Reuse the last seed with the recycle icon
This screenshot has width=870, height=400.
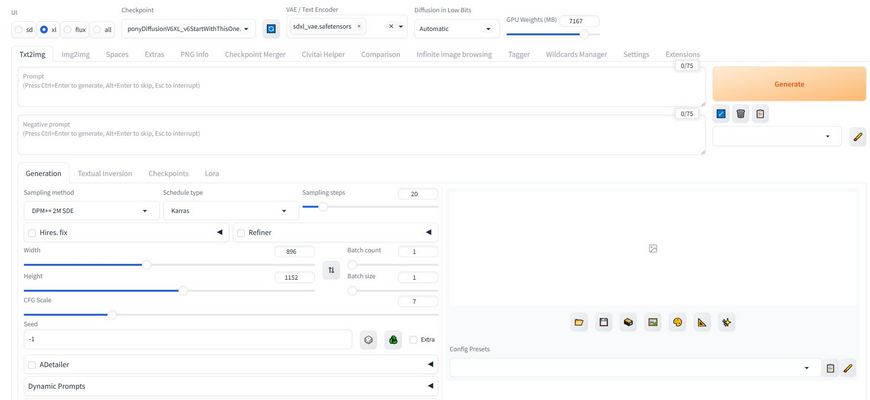coord(393,340)
